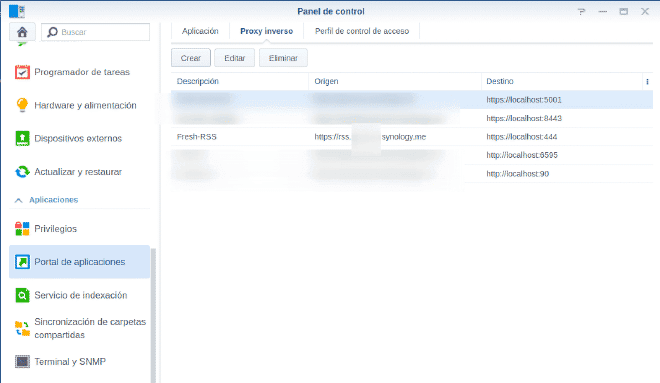Open Sincronización de carpetas compartidas

tap(80, 328)
